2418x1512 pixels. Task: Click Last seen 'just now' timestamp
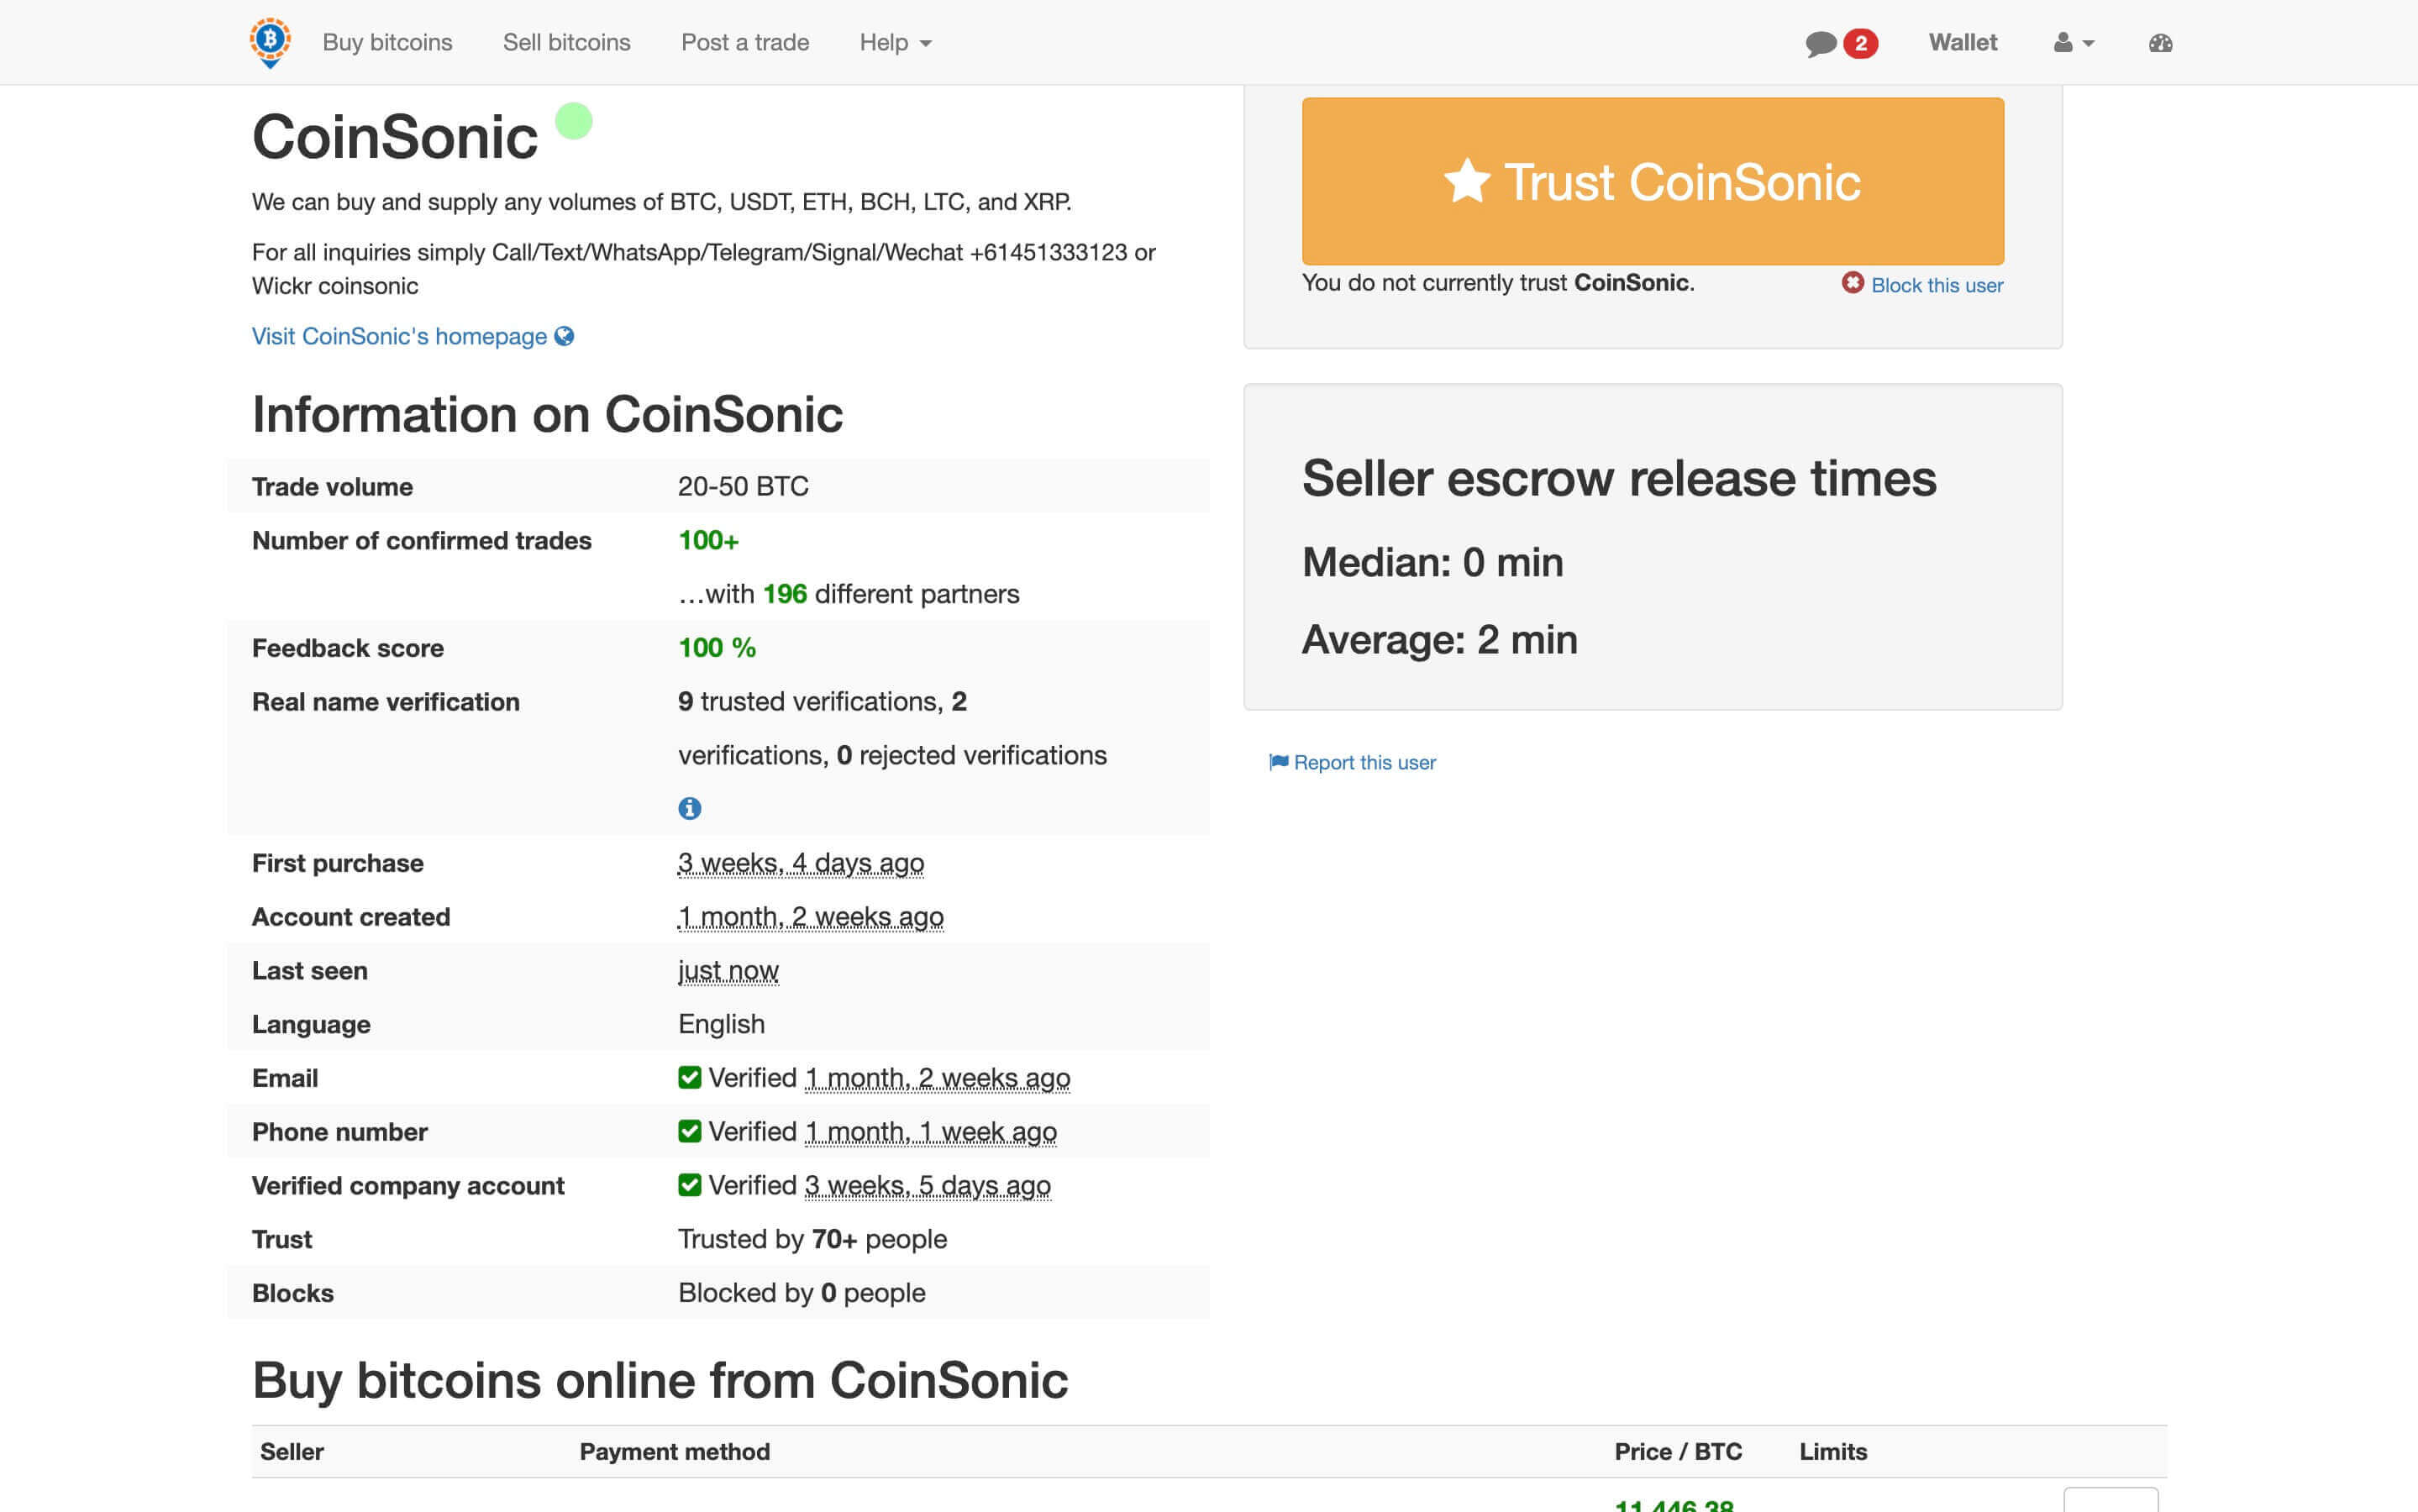point(728,971)
